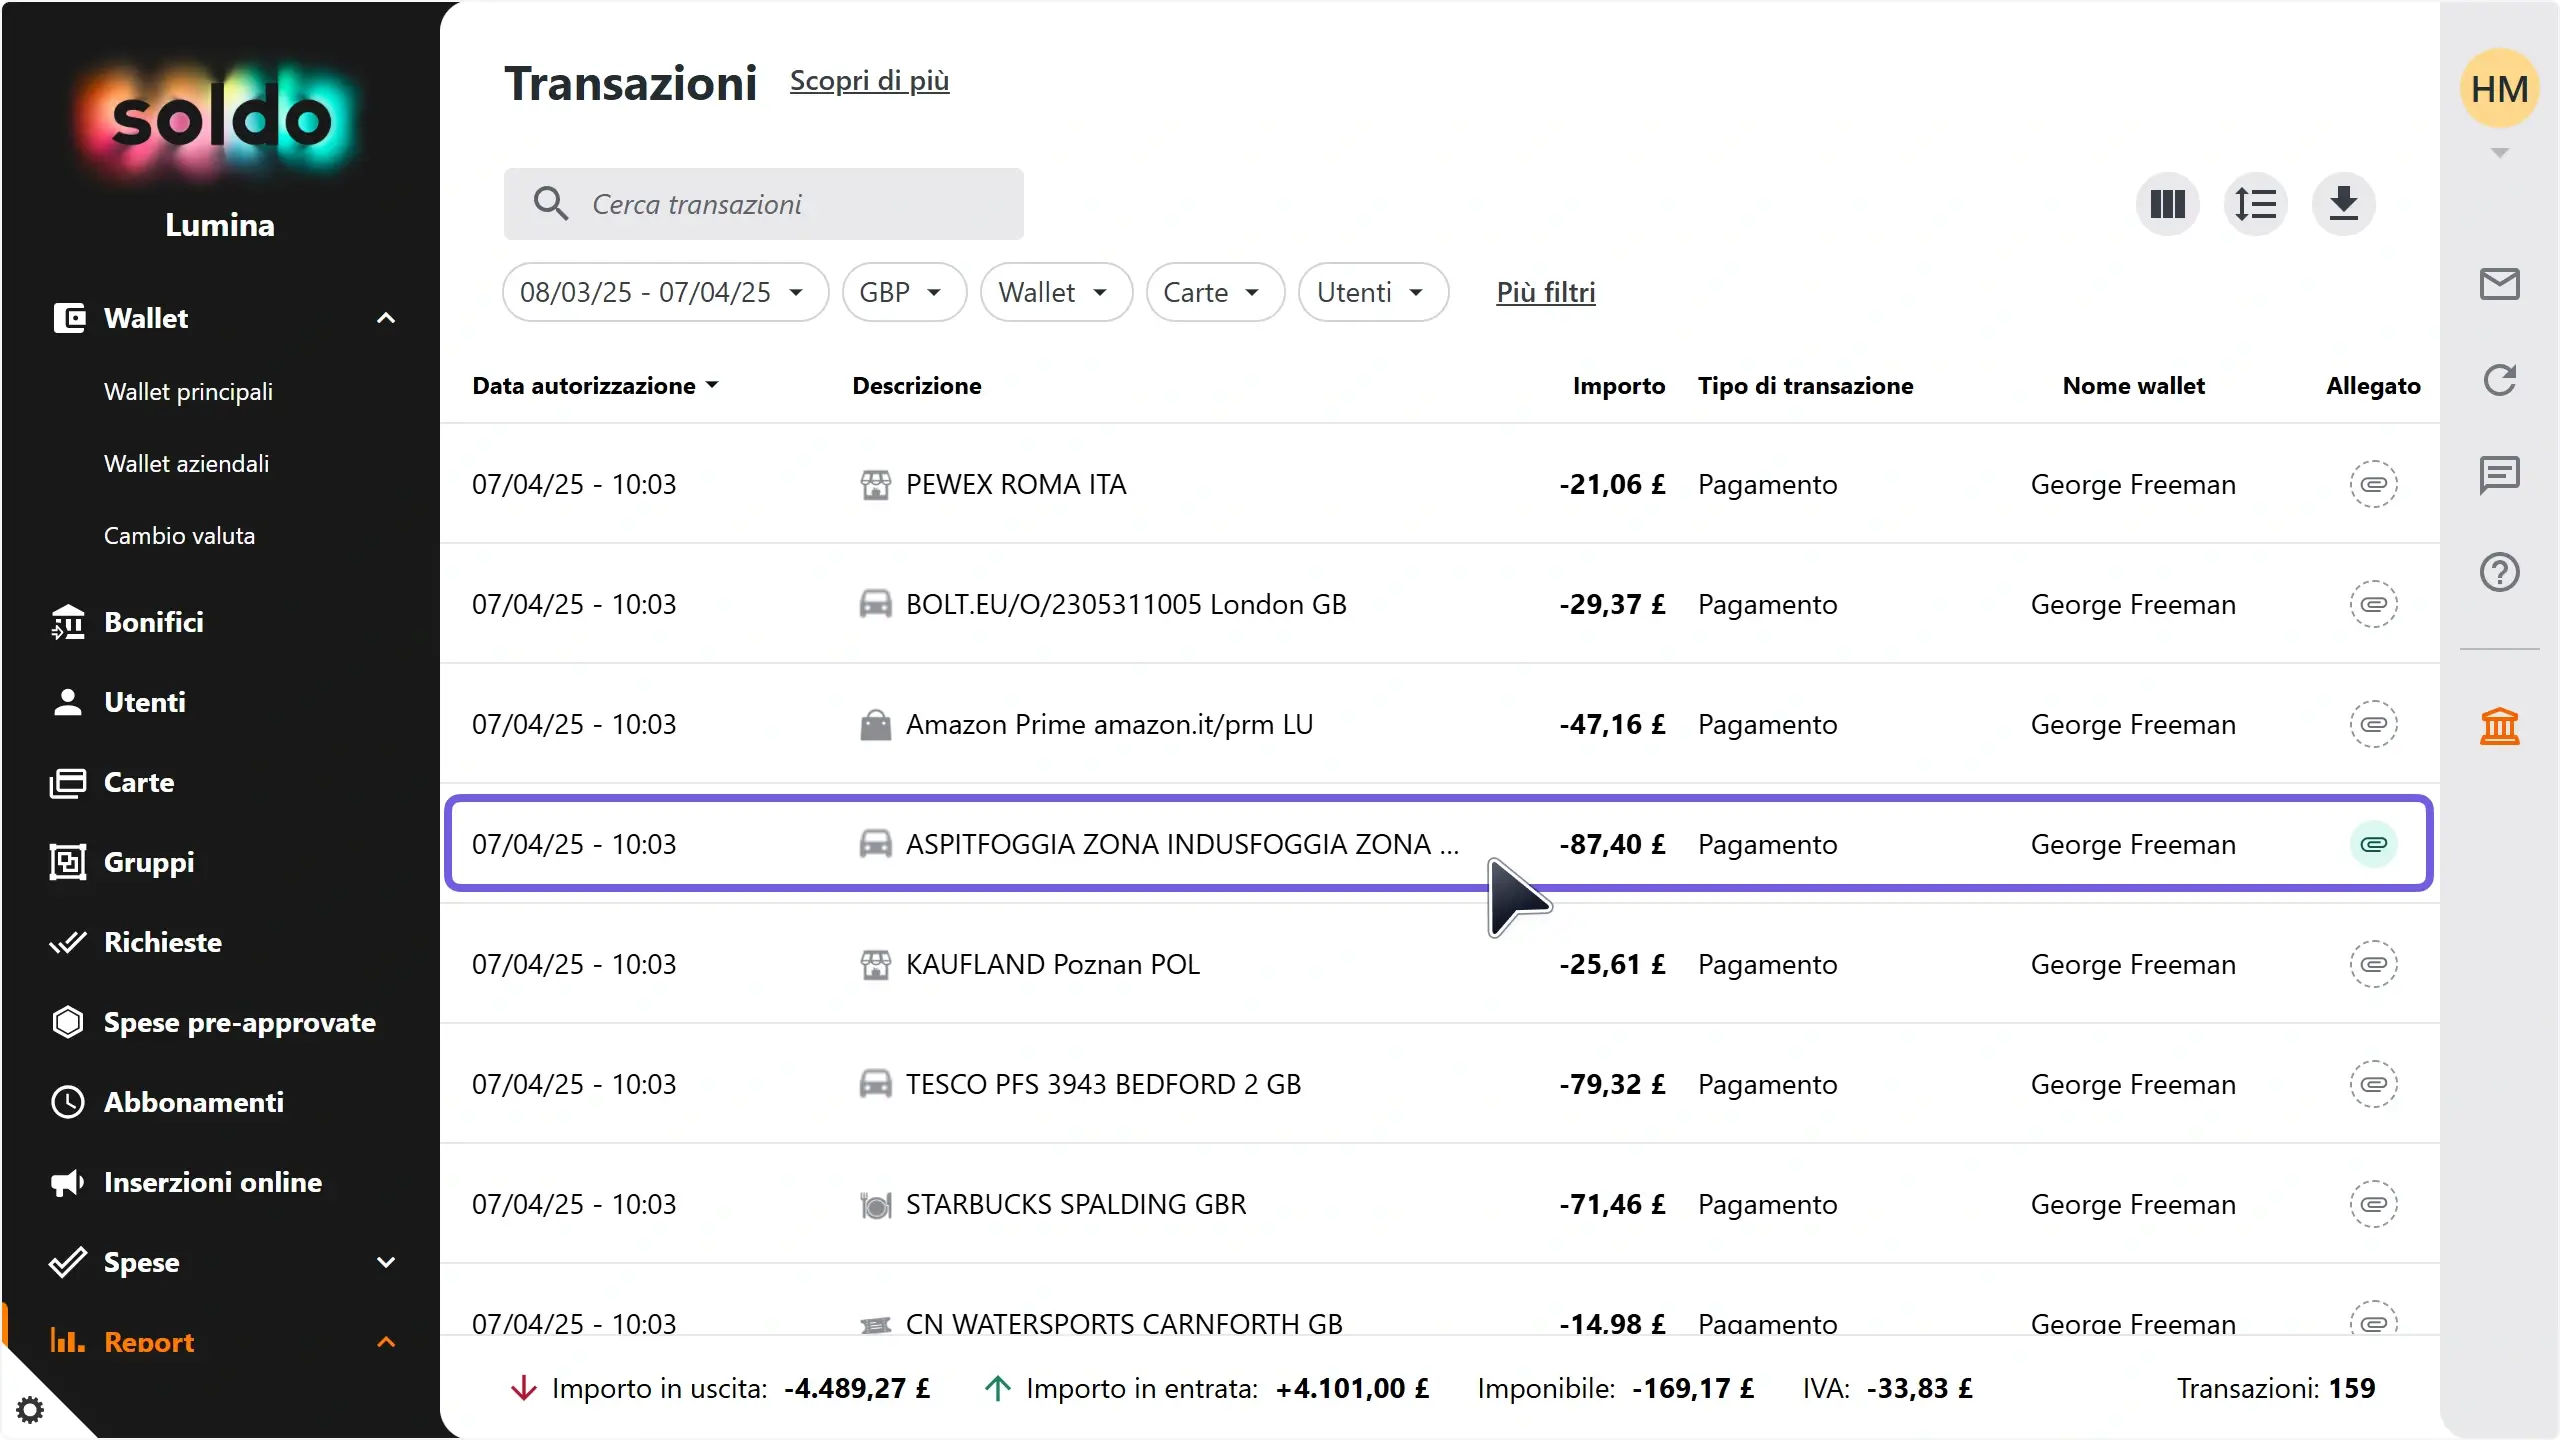Open the Wallet filter dropdown
The width and height of the screenshot is (2560, 1440).
coord(1056,292)
